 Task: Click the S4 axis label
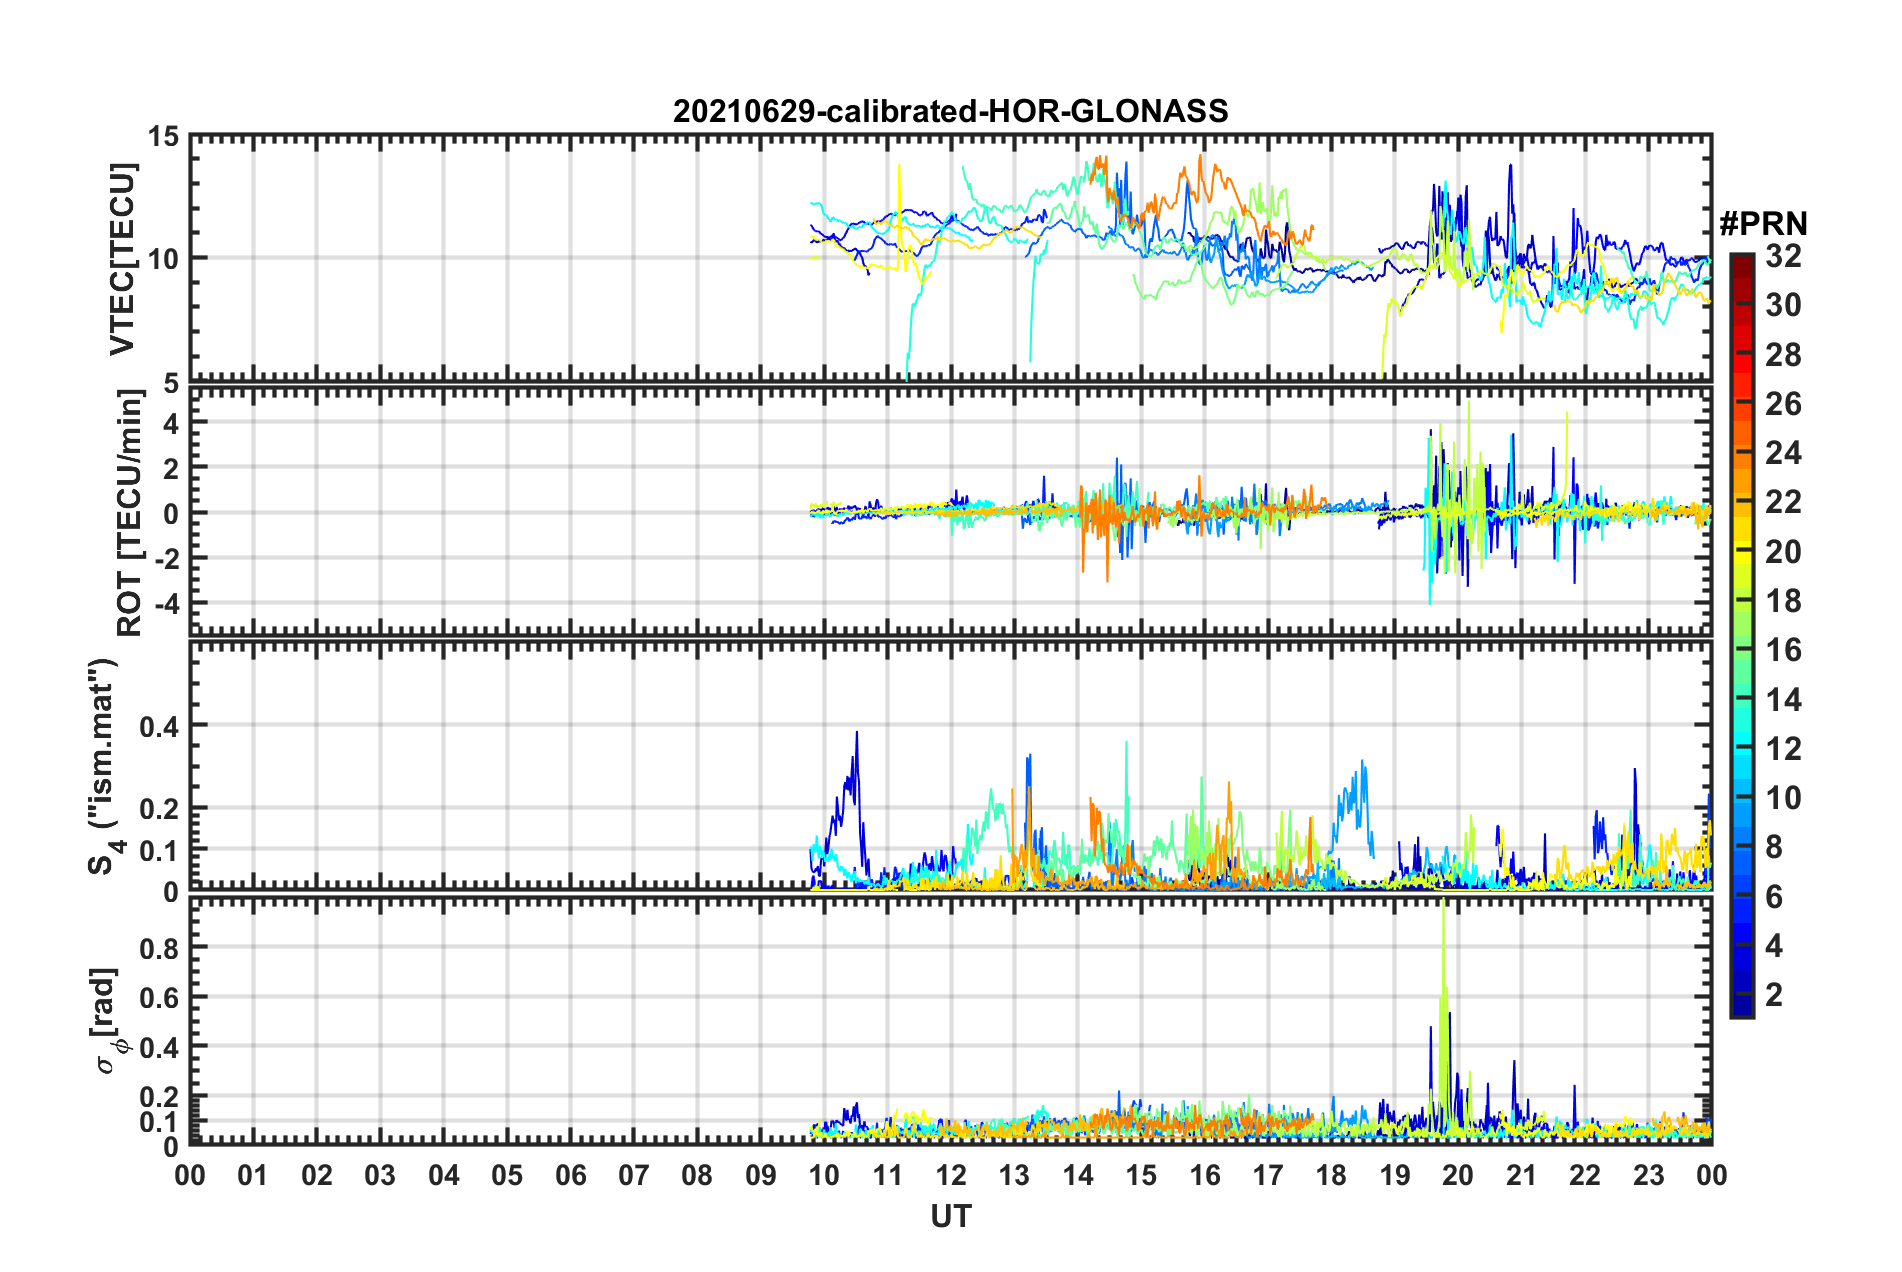(104, 766)
